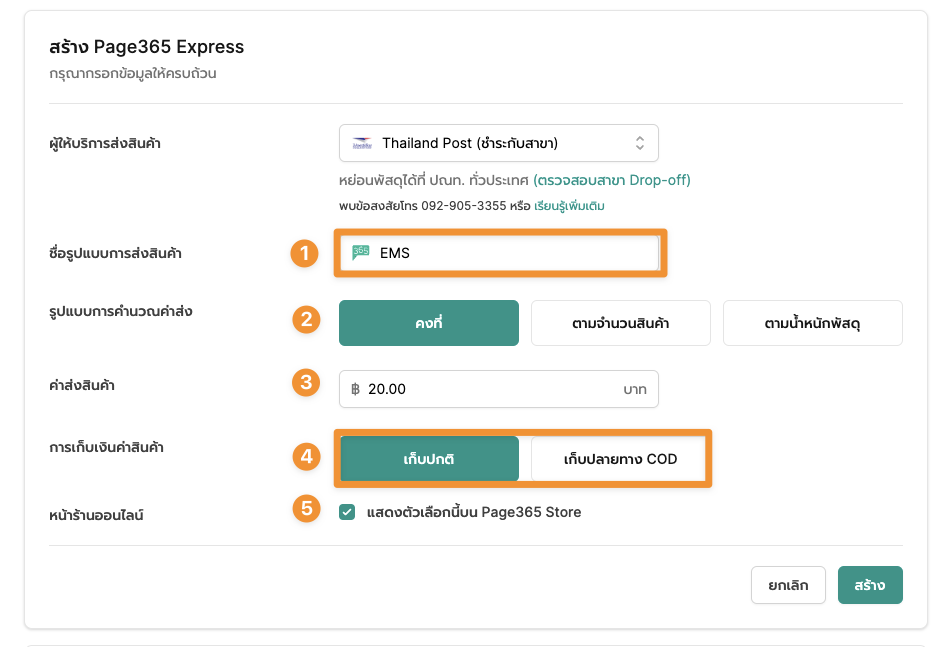This screenshot has height=647, width=948.
Task: Click the Page365 chat icon beside EMS
Action: (x=361, y=252)
